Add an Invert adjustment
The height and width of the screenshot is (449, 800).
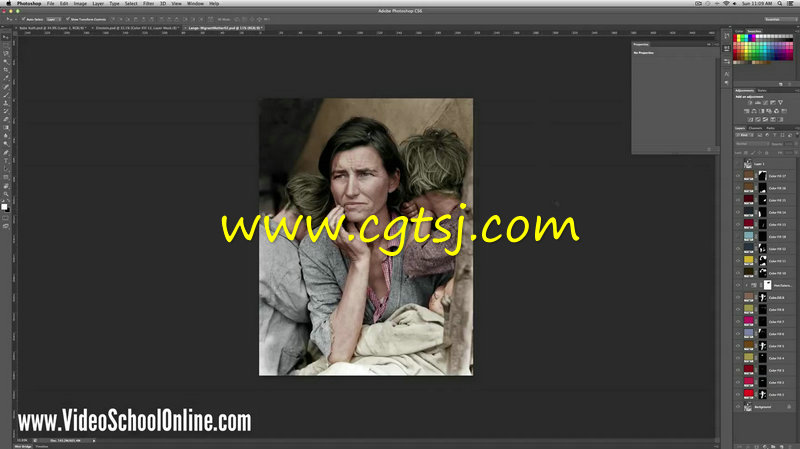pos(750,119)
